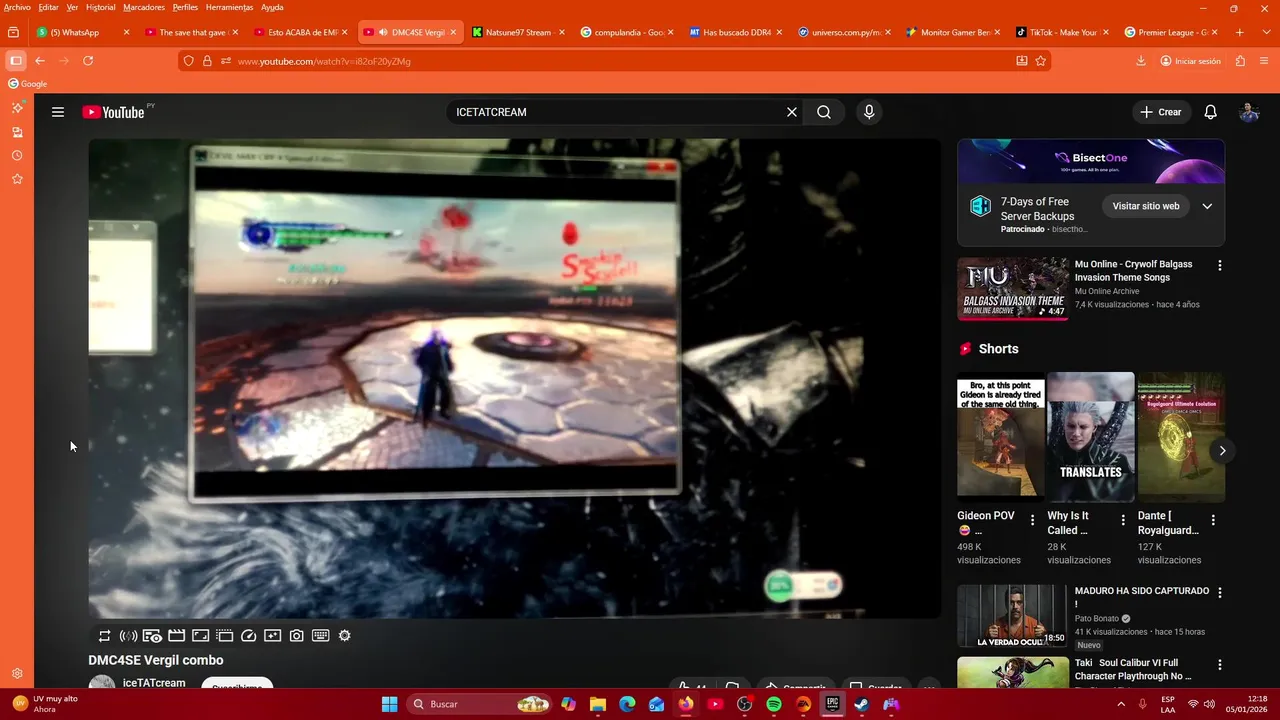The height and width of the screenshot is (720, 1280).
Task: Start voice search with the microphone
Action: coord(869,112)
